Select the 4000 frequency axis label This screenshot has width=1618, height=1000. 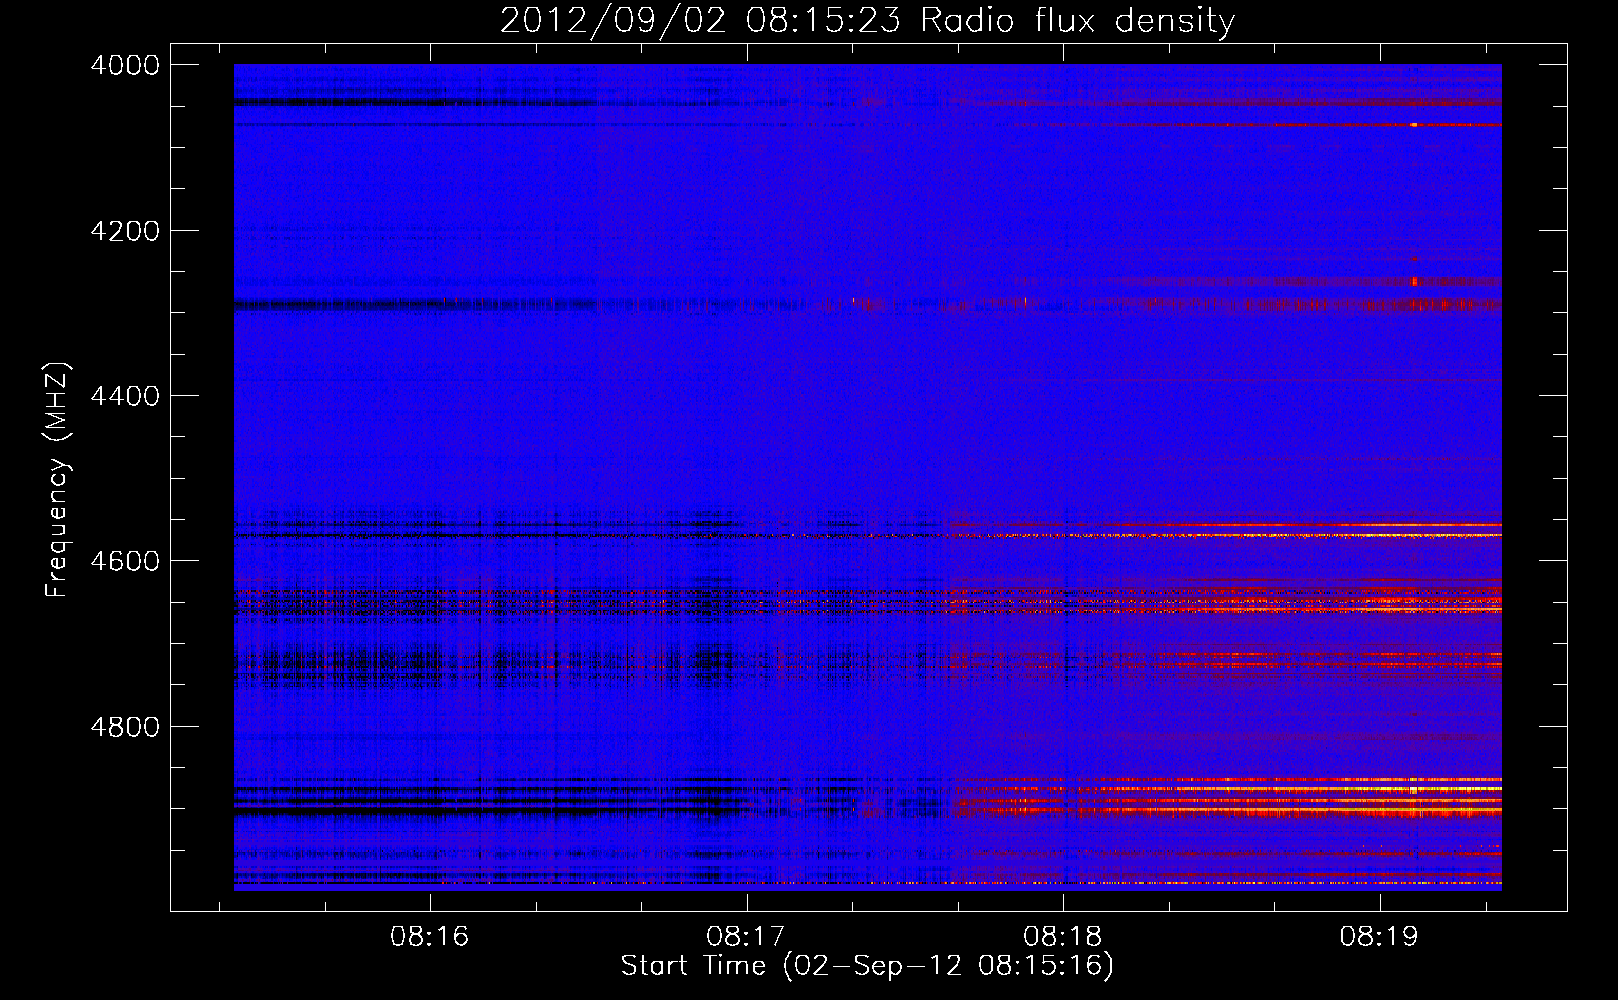click(x=125, y=65)
